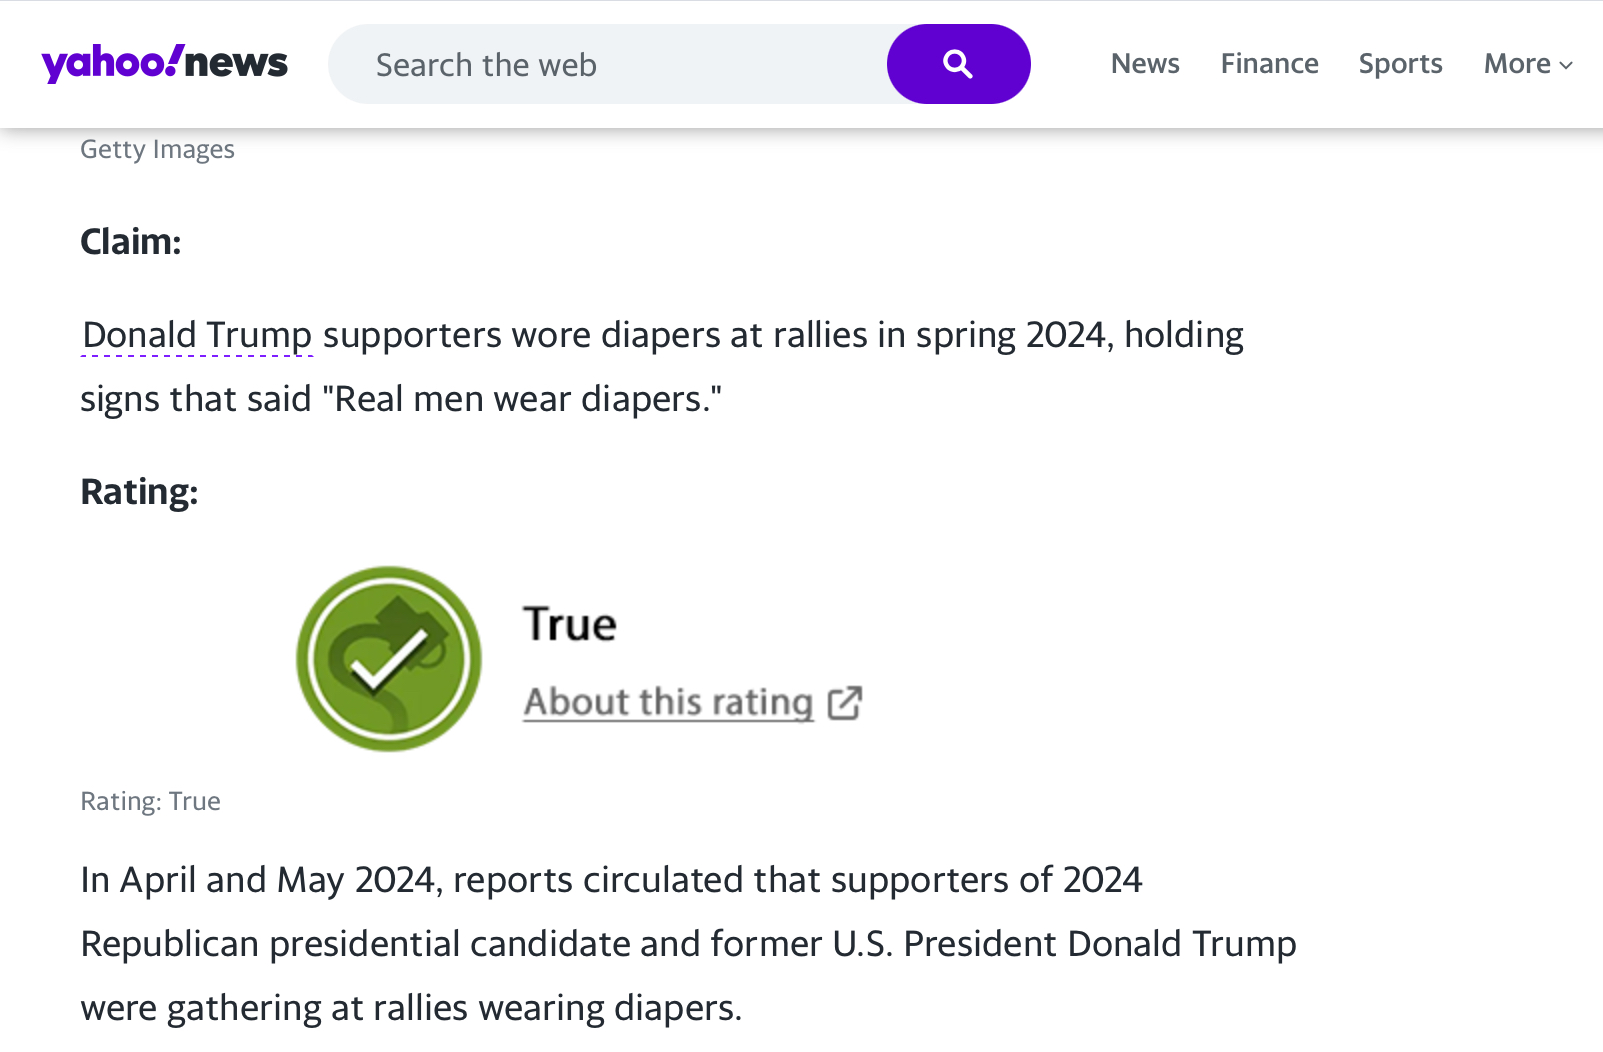Click the green True rating badge
The height and width of the screenshot is (1052, 1603).
click(x=389, y=659)
